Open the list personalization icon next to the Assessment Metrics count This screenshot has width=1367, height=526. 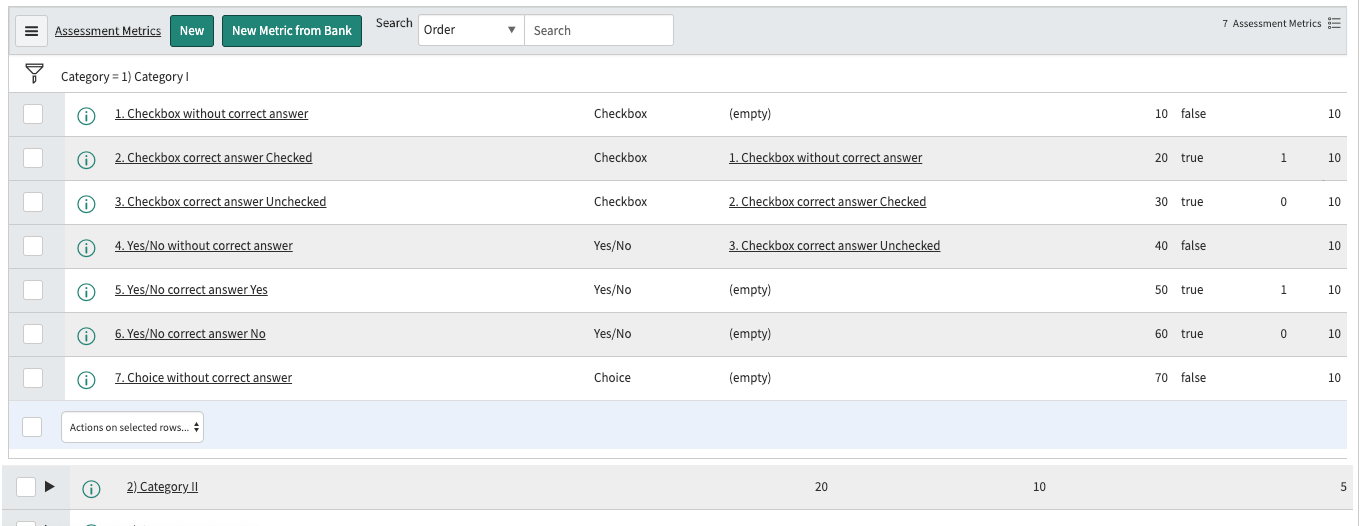[x=1334, y=23]
